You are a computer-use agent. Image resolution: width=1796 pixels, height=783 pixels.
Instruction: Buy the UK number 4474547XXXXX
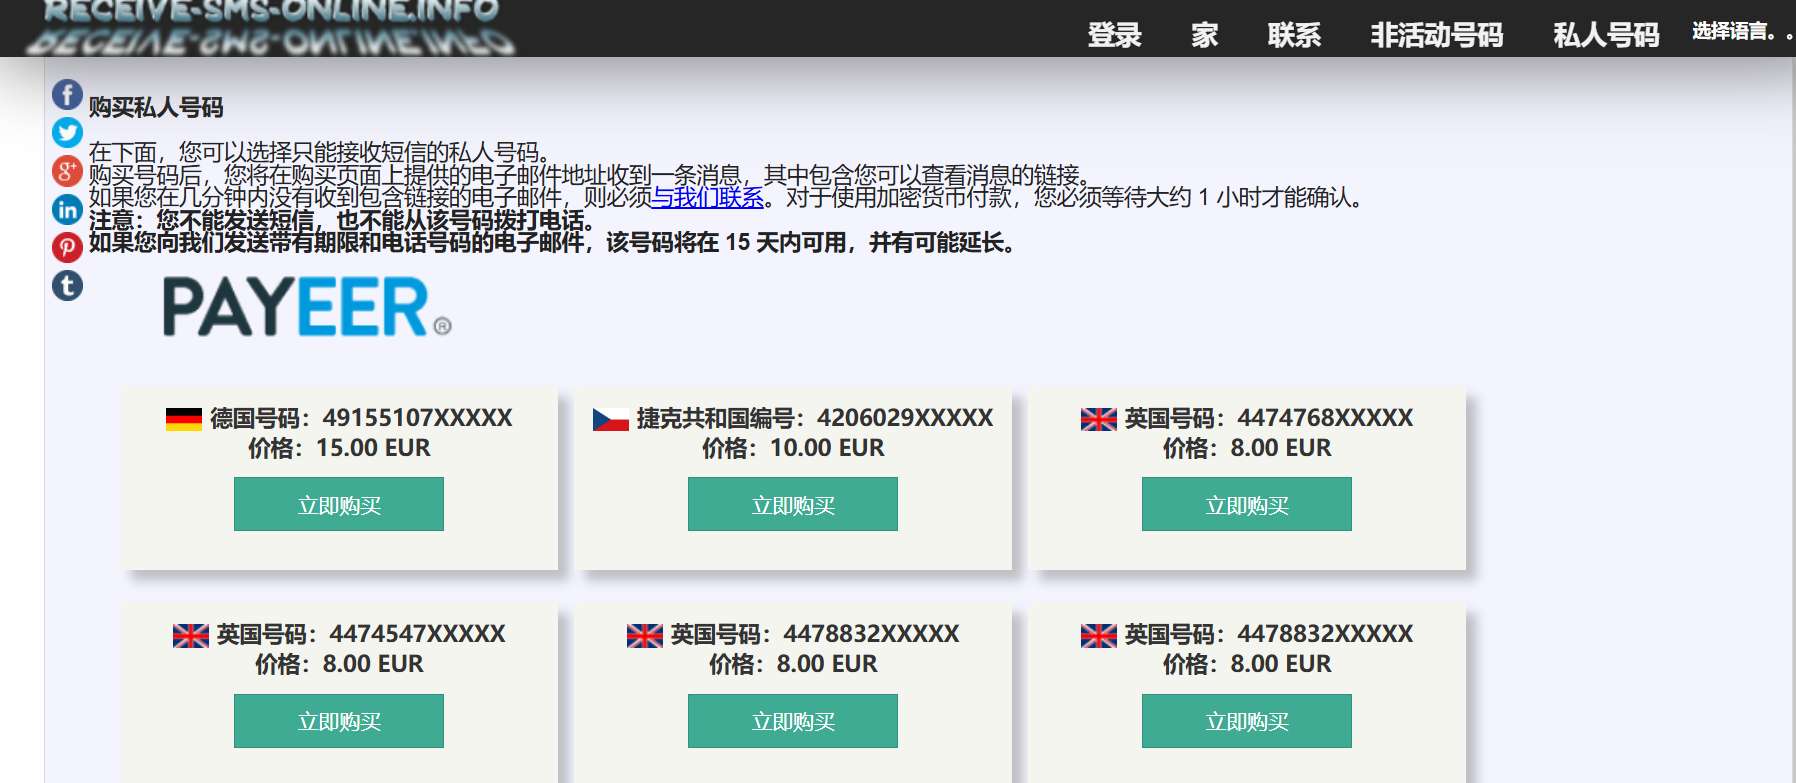coord(339,721)
